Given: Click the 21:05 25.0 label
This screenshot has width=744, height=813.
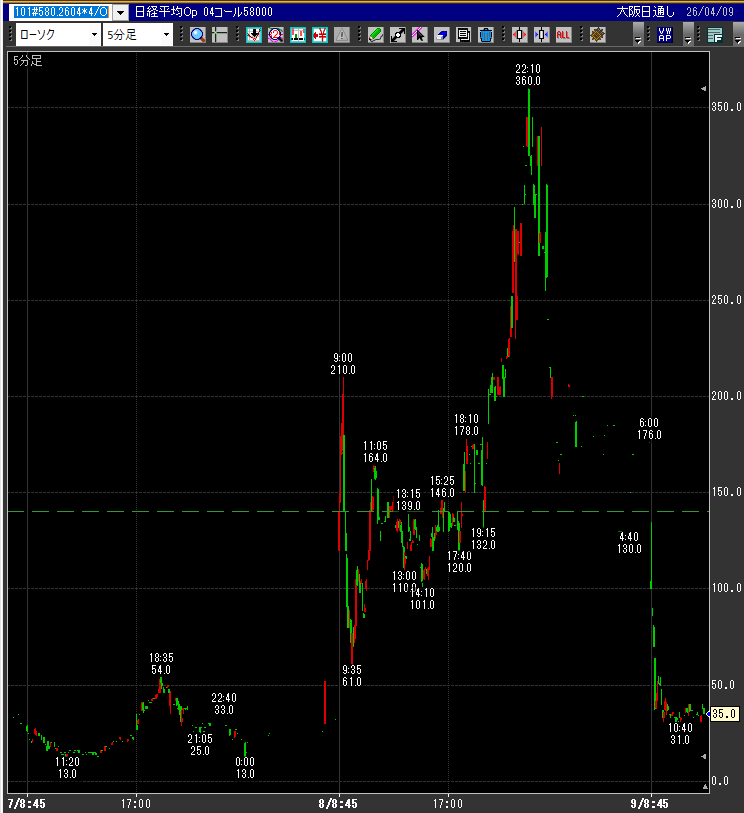Looking at the screenshot, I should 200,745.
